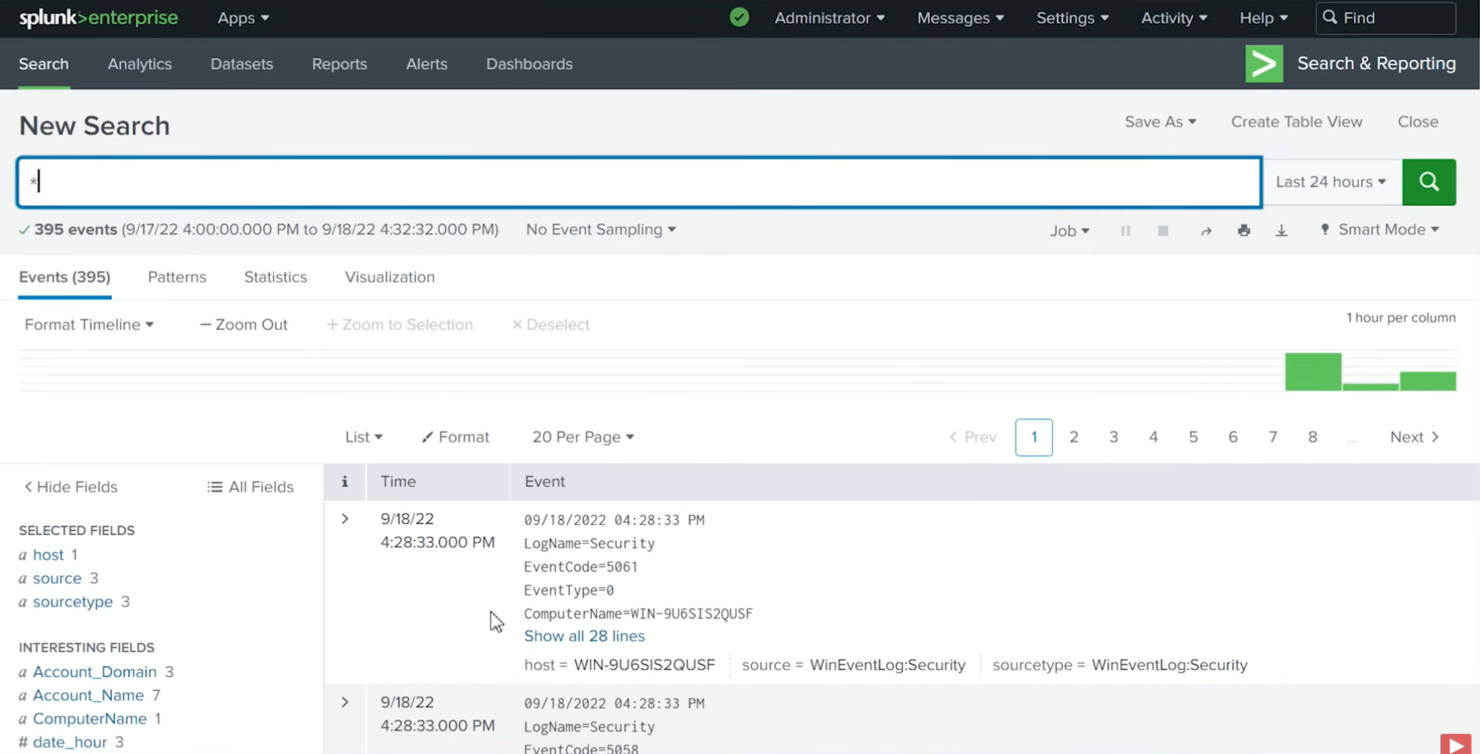This screenshot has height=754, width=1480.
Task: Stop the search job
Action: click(1163, 230)
